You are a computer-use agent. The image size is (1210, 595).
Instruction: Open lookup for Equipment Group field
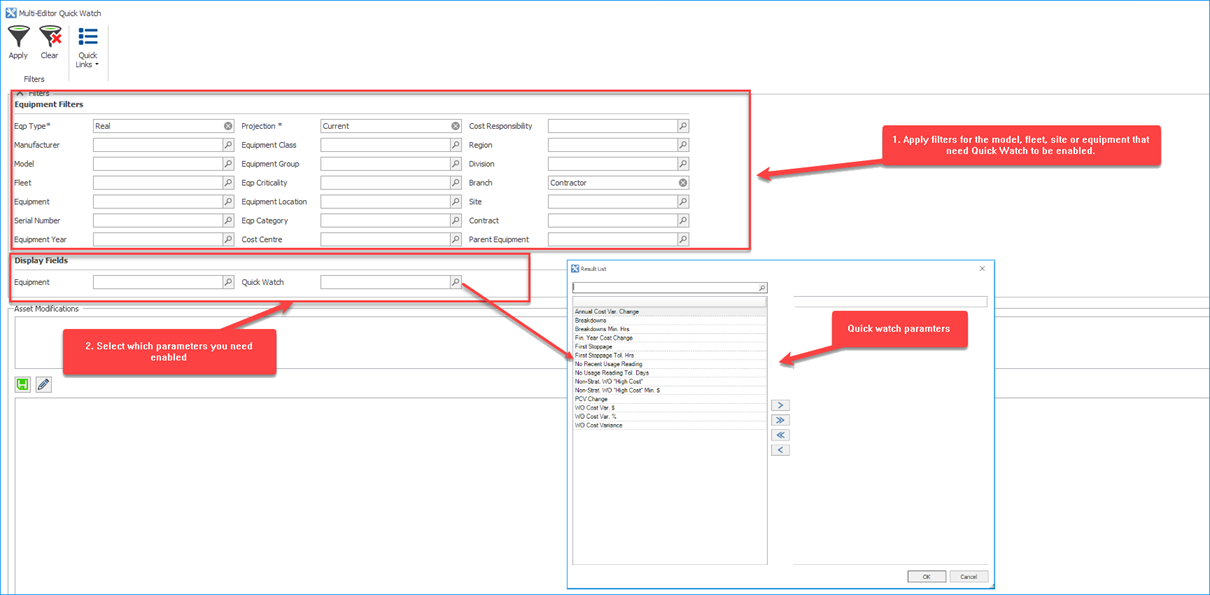click(x=455, y=164)
